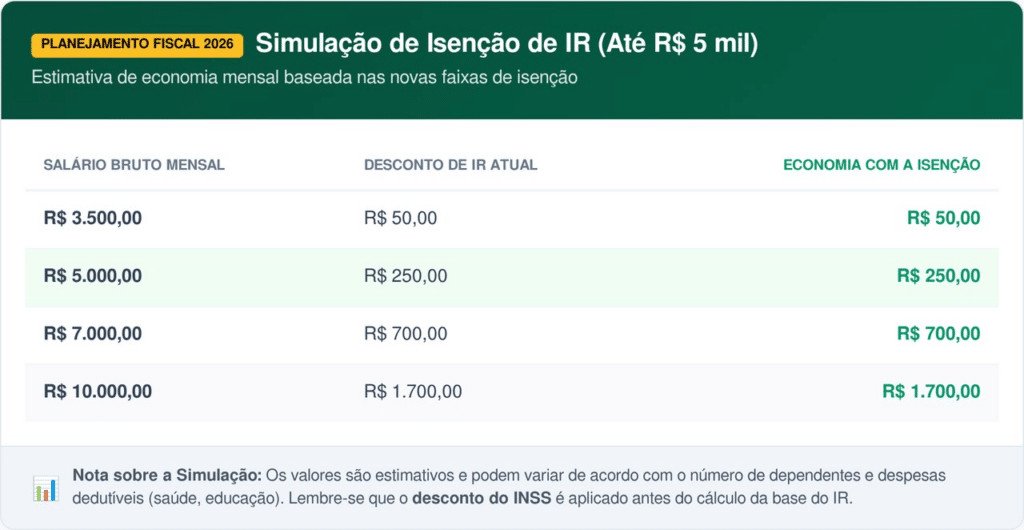This screenshot has height=530, width=1024.
Task: Click the bold "Nota sobre a Simulação" label
Action: 167,476
